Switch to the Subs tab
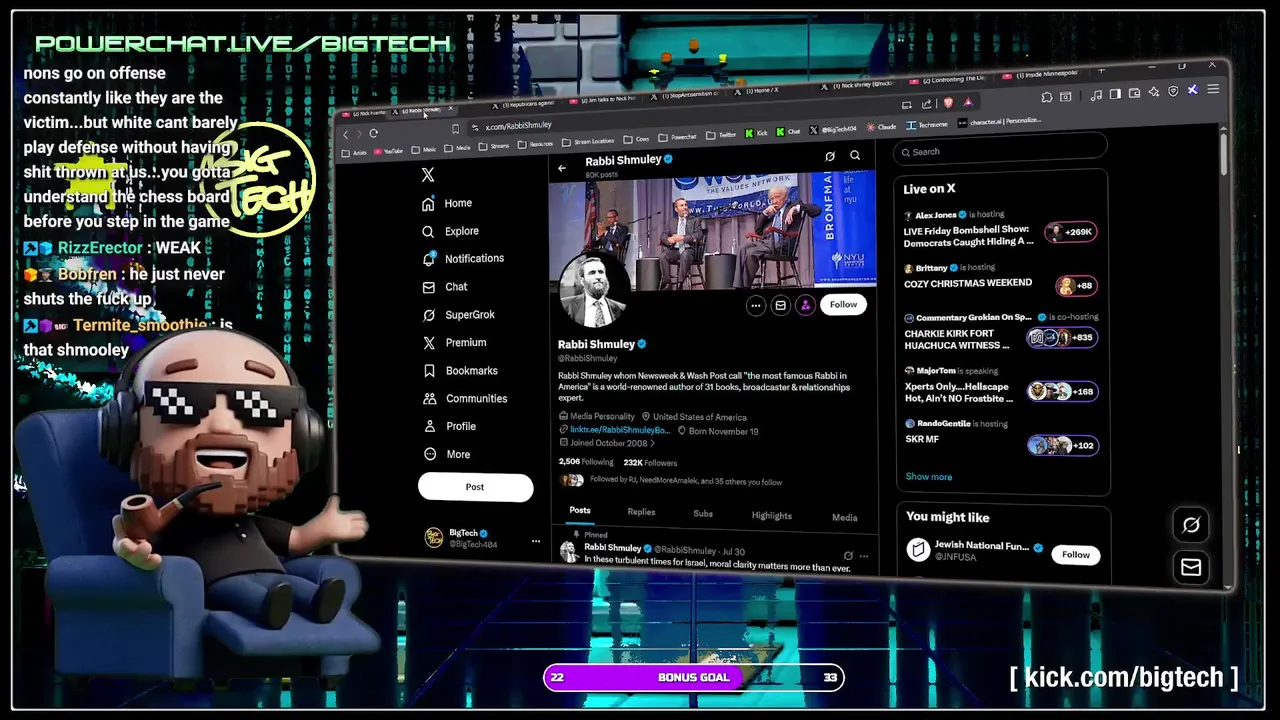The height and width of the screenshot is (720, 1280). 703,514
